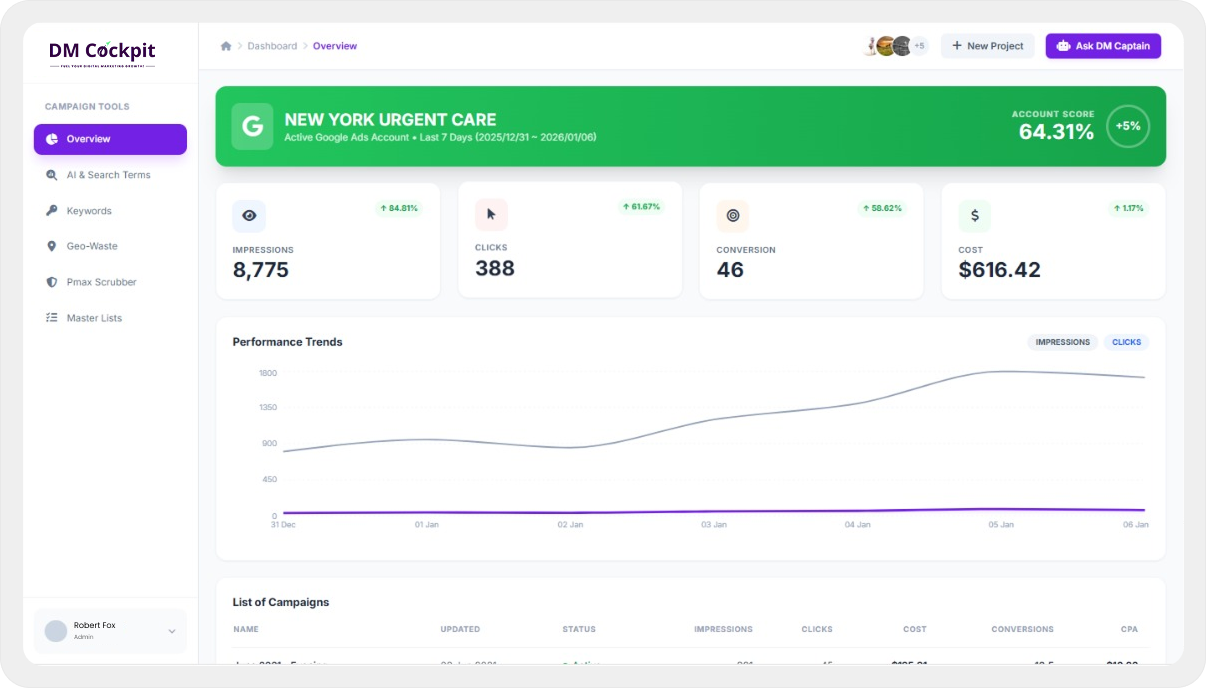The width and height of the screenshot is (1206, 688).
Task: Open the Overview sidebar item
Action: point(110,139)
